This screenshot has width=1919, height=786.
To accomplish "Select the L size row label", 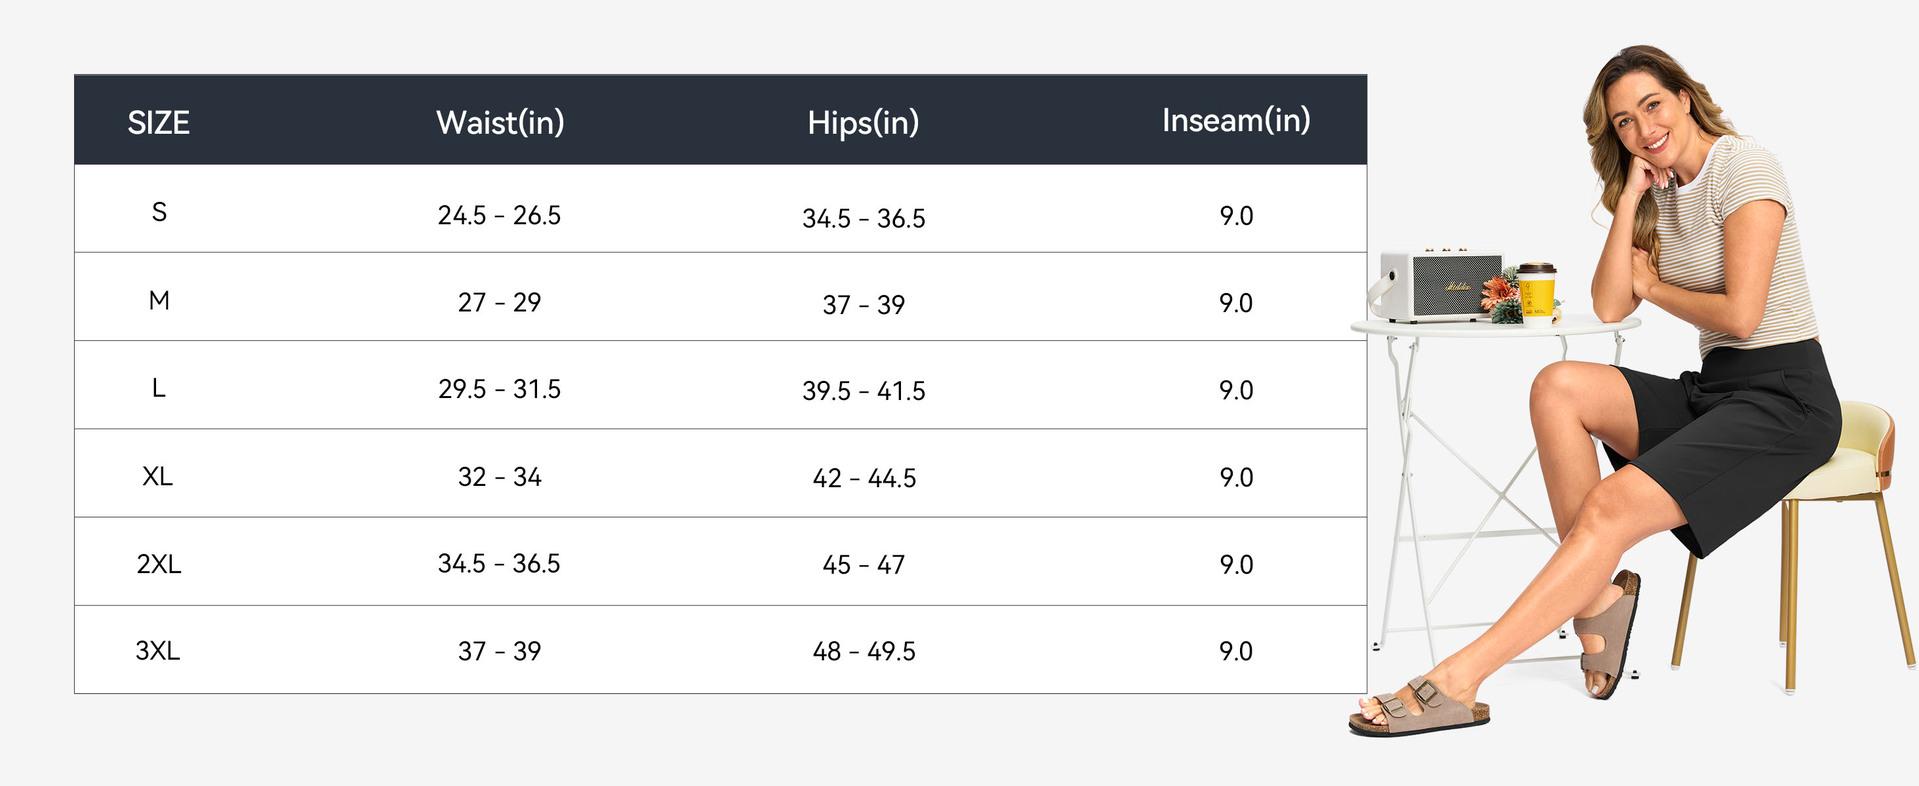I will pos(158,388).
